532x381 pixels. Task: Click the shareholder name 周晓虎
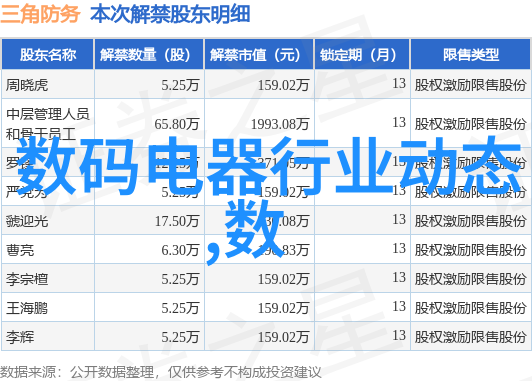pos(27,85)
